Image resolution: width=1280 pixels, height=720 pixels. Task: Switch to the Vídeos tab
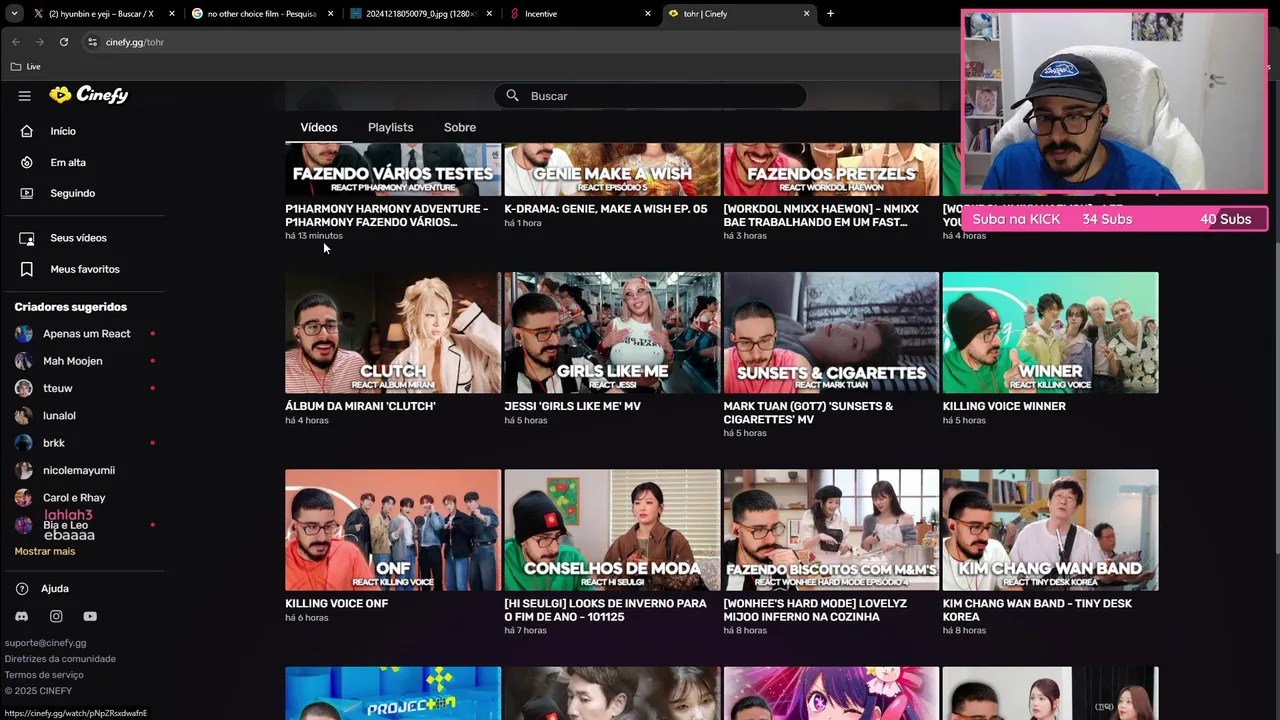(319, 128)
